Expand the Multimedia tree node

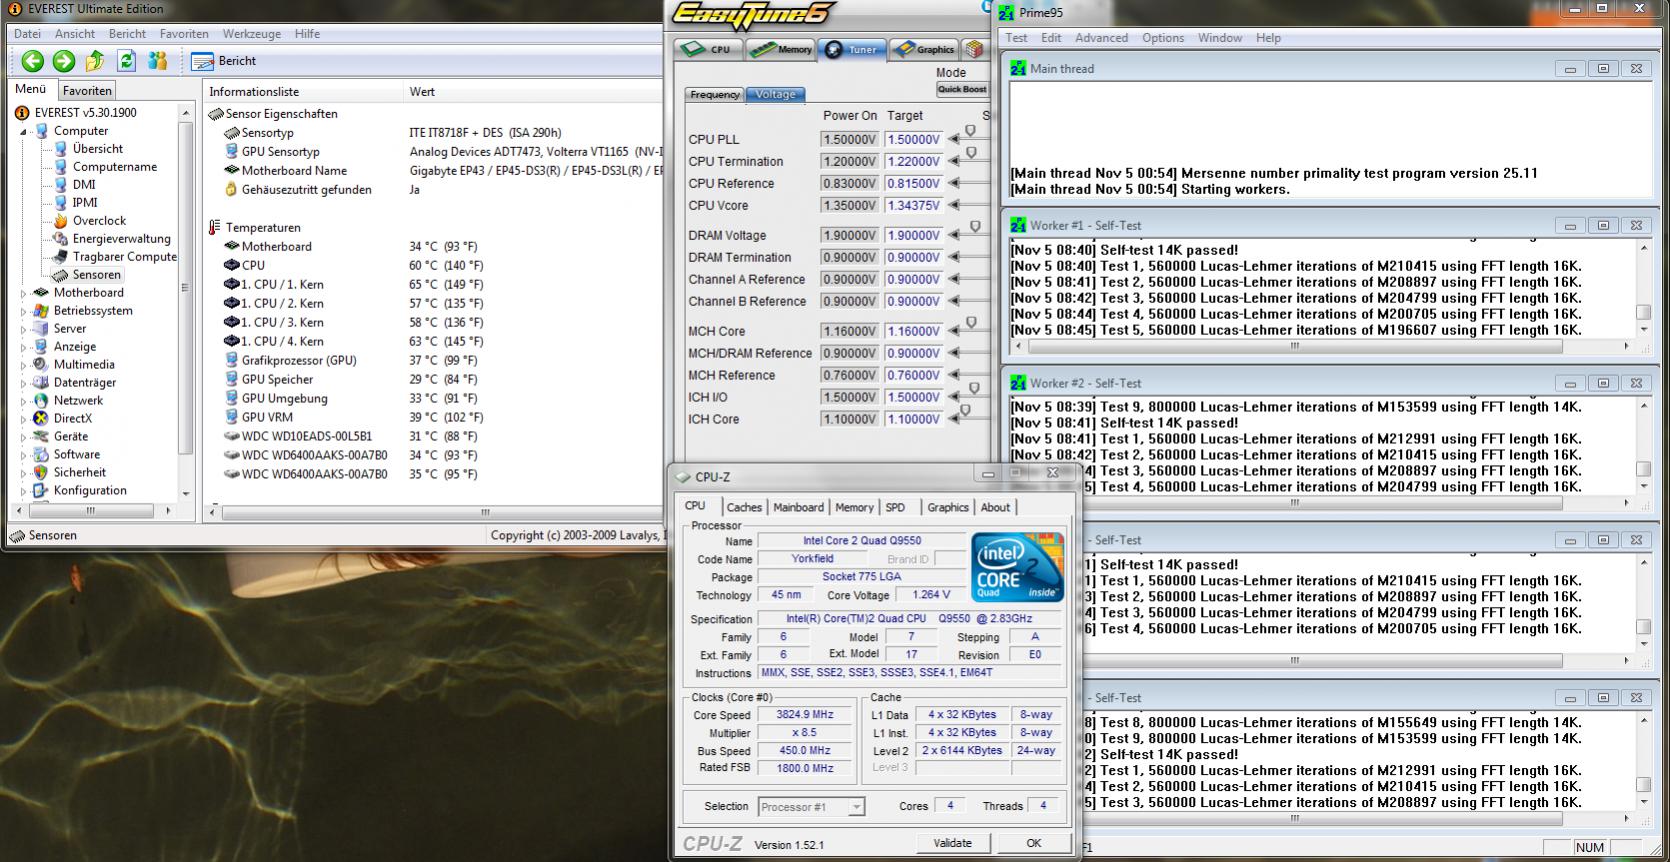tap(24, 365)
